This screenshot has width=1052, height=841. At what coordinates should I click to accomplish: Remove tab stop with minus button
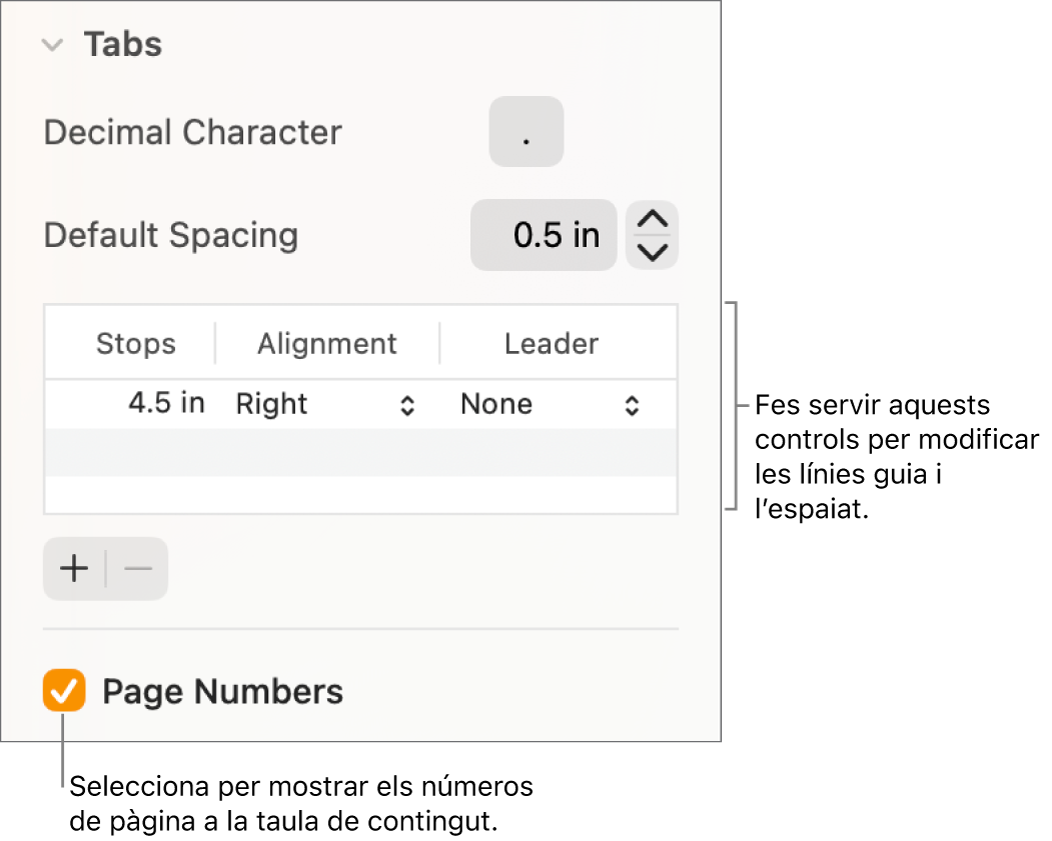(x=138, y=570)
